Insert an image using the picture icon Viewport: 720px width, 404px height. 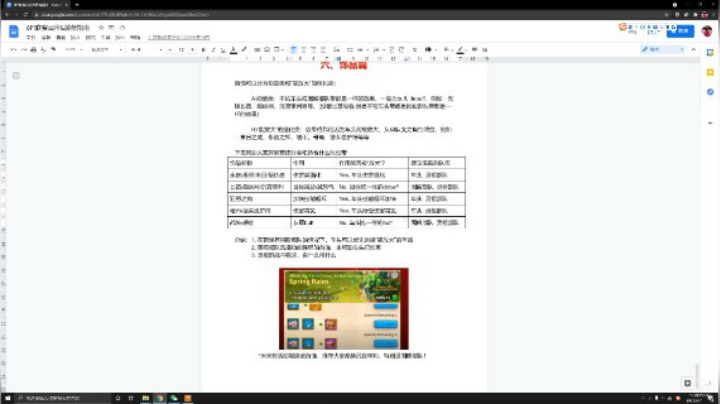[277, 50]
